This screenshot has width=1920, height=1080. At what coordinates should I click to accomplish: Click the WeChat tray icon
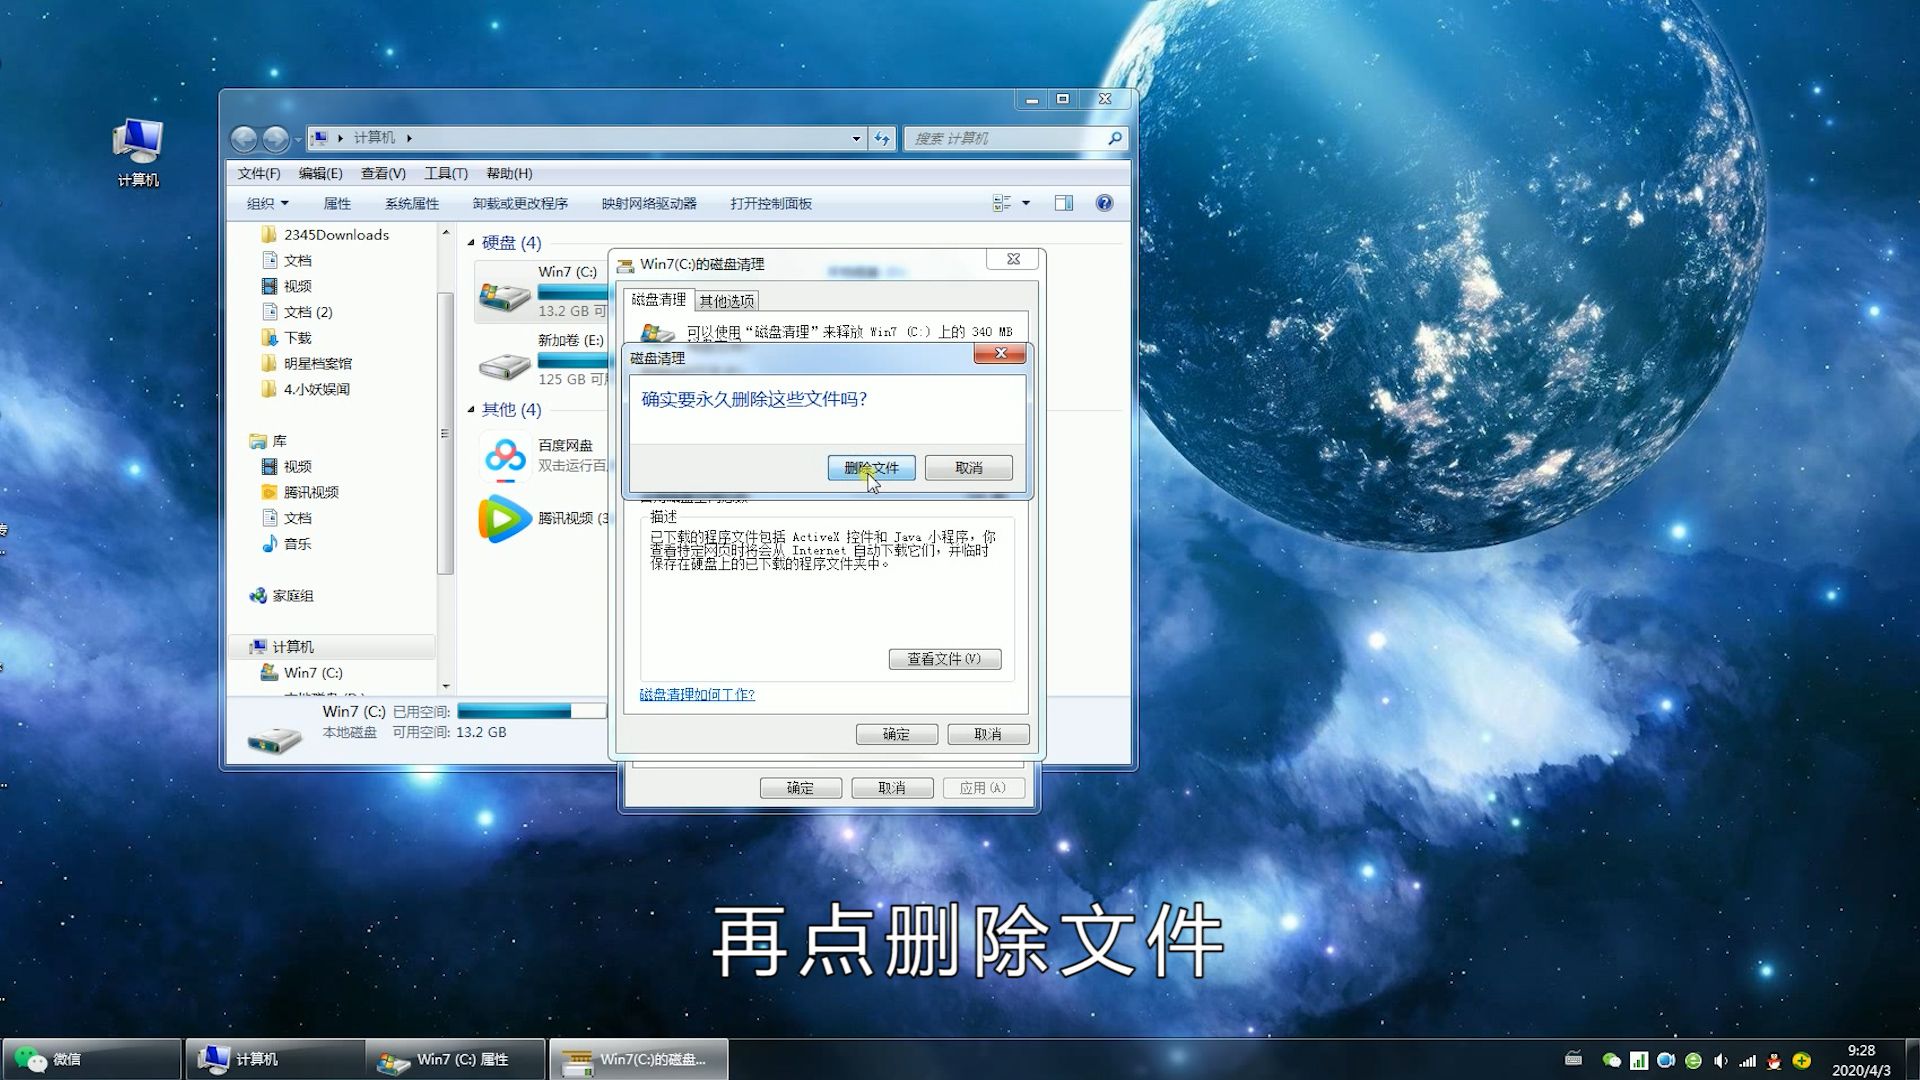[1611, 1061]
